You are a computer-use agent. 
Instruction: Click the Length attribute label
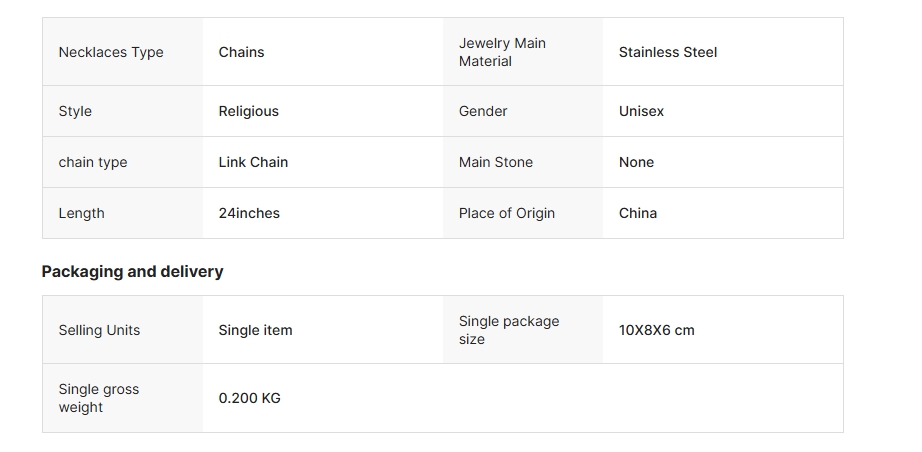point(81,213)
